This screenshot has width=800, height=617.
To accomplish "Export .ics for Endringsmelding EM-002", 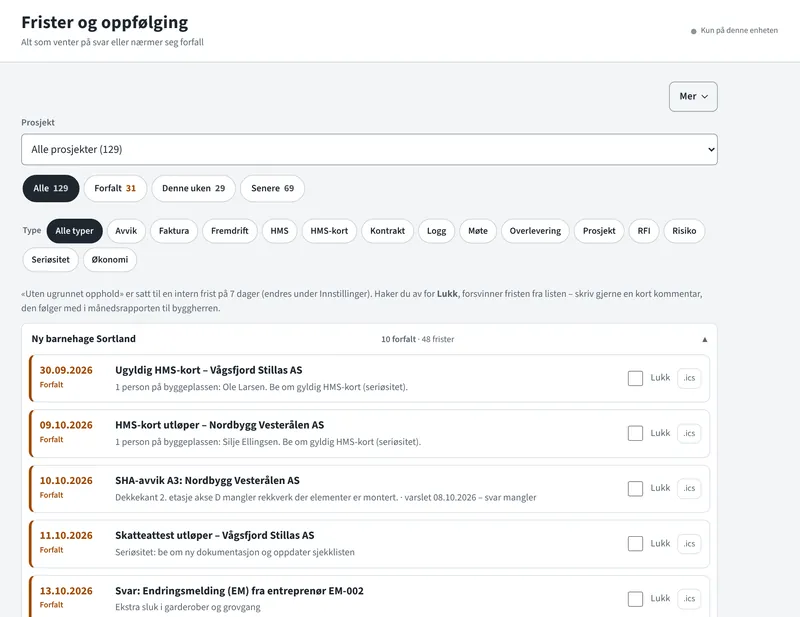I will click(689, 599).
